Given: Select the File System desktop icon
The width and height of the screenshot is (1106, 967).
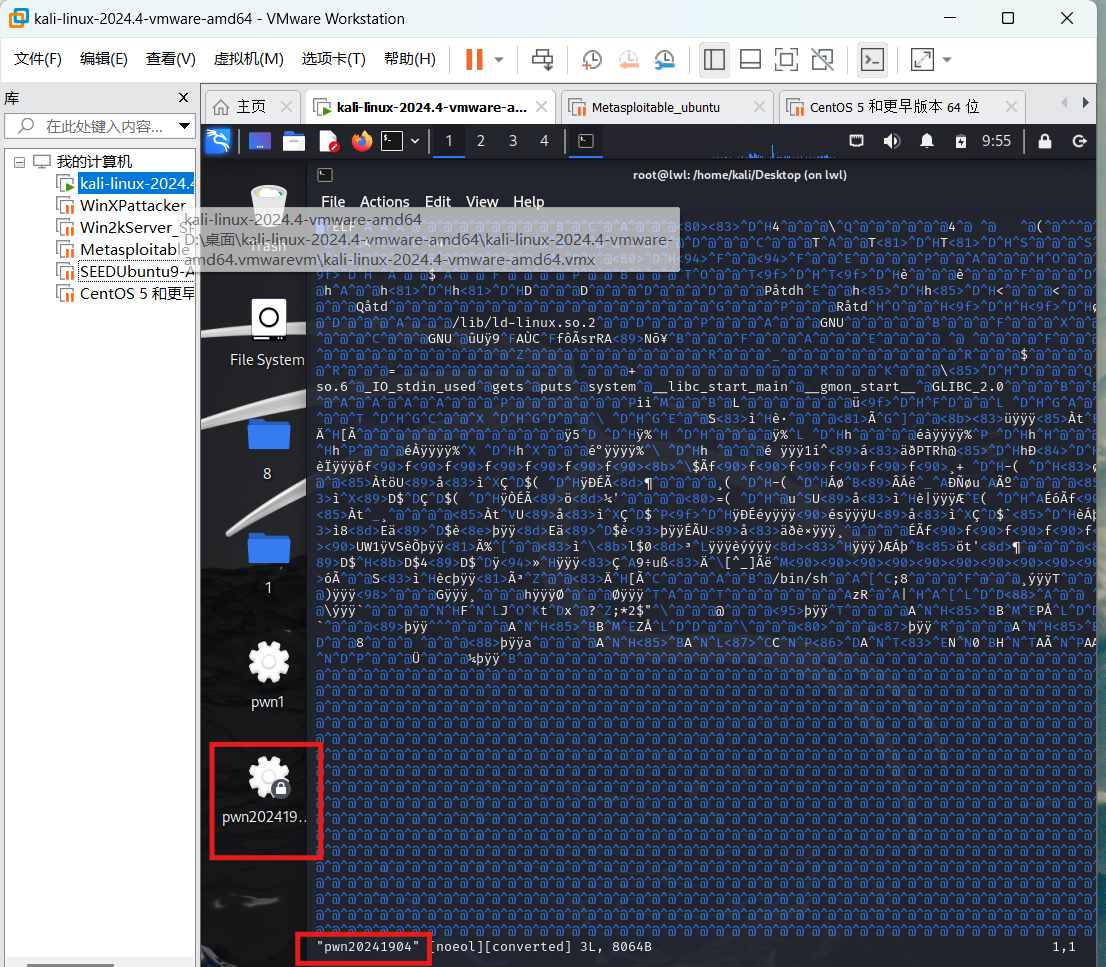Looking at the screenshot, I should click(267, 333).
